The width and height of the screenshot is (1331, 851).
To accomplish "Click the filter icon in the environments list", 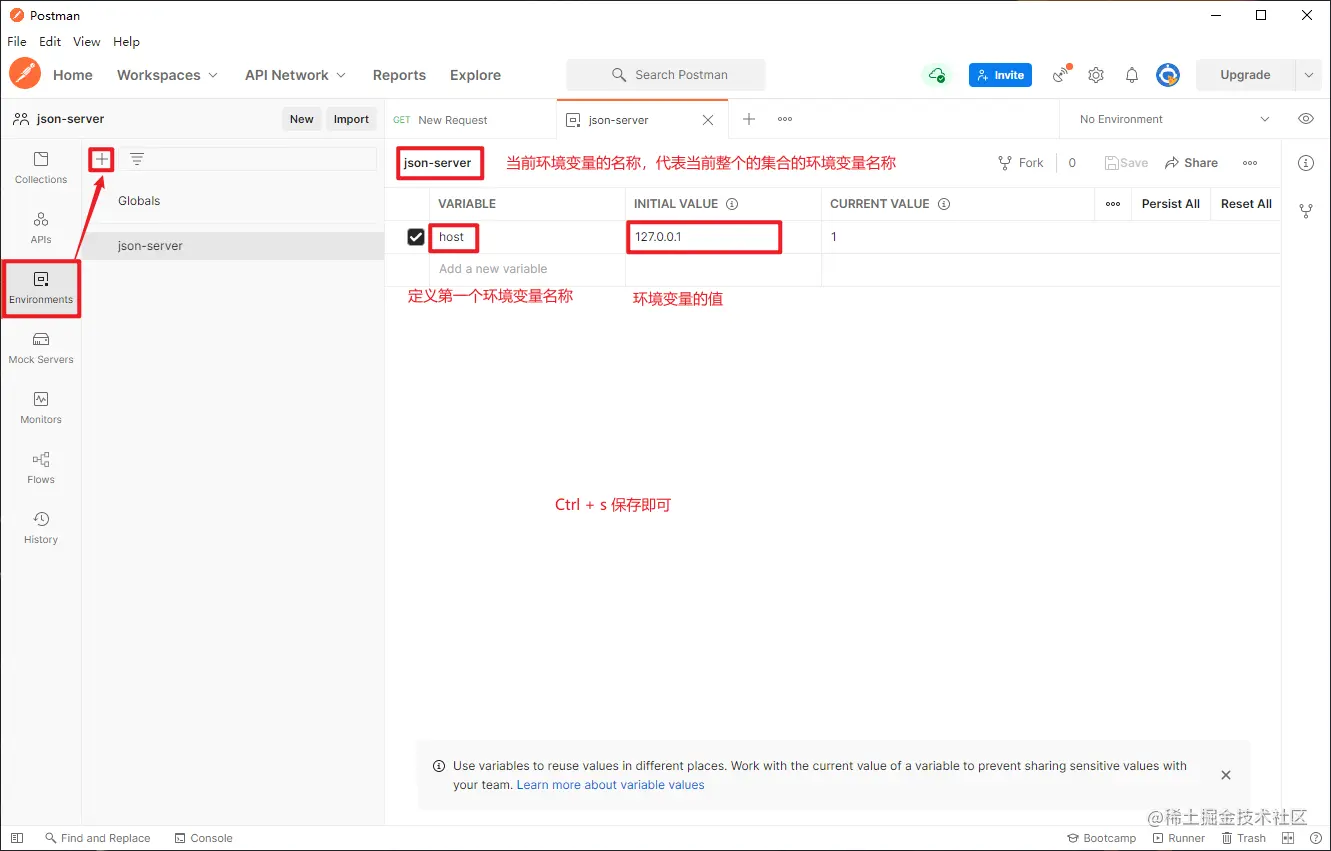I will pos(137,159).
